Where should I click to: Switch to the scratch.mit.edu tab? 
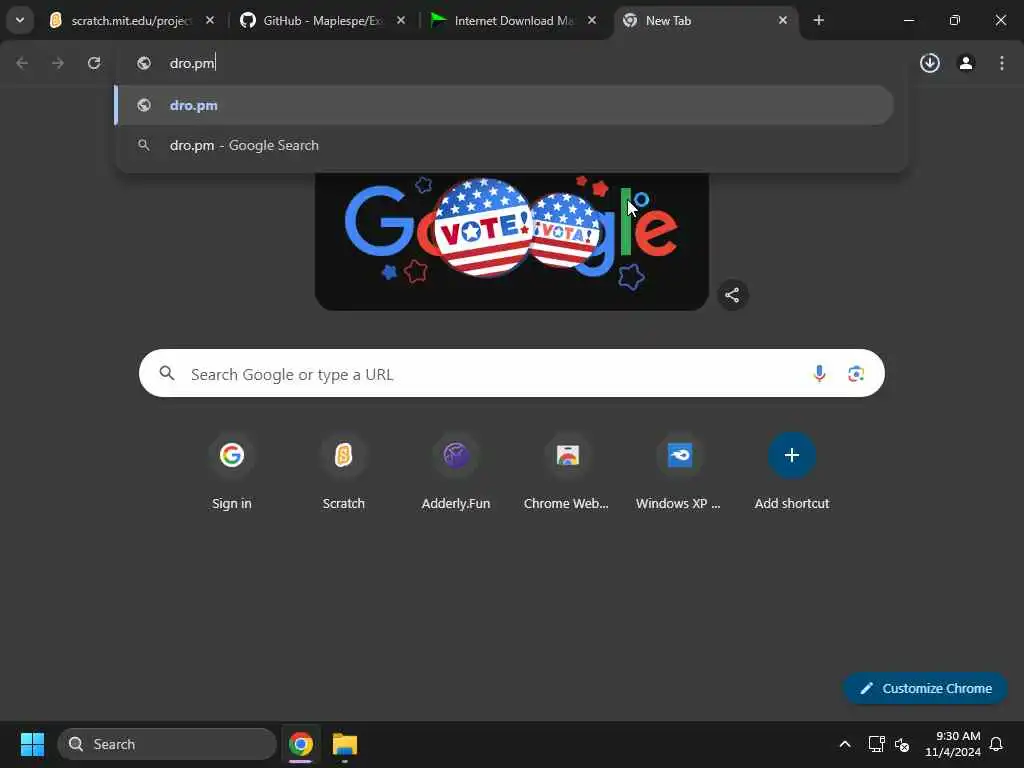pyautogui.click(x=131, y=21)
